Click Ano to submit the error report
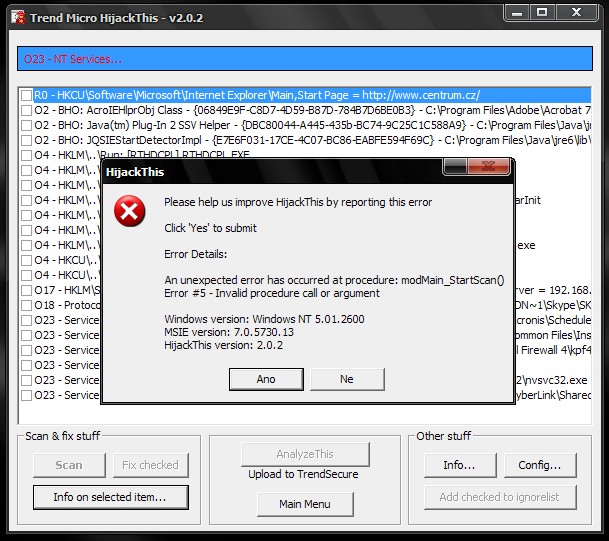The width and height of the screenshot is (609, 541). pos(266,379)
